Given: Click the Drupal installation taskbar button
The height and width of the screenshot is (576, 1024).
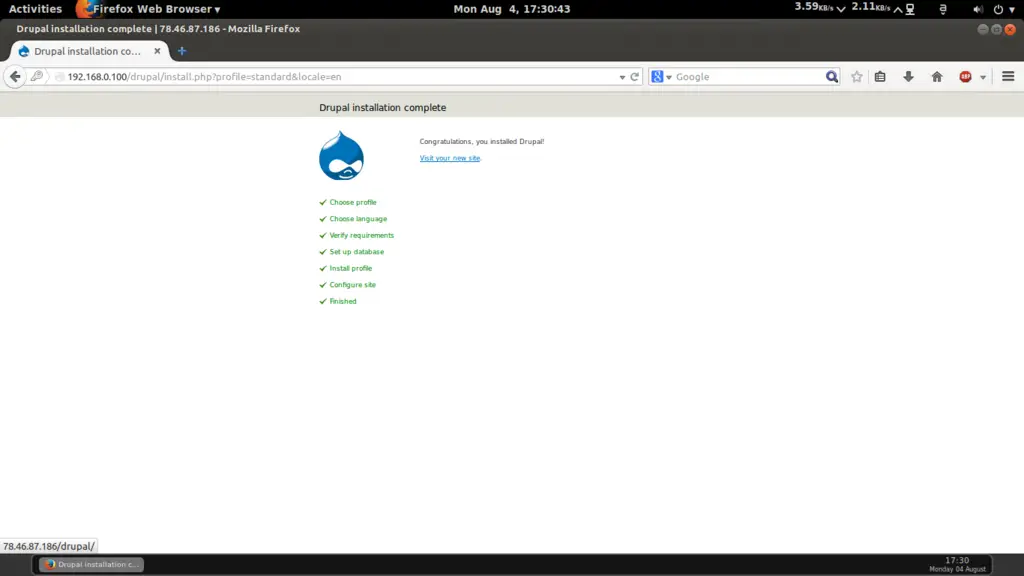Looking at the screenshot, I should [x=91, y=564].
